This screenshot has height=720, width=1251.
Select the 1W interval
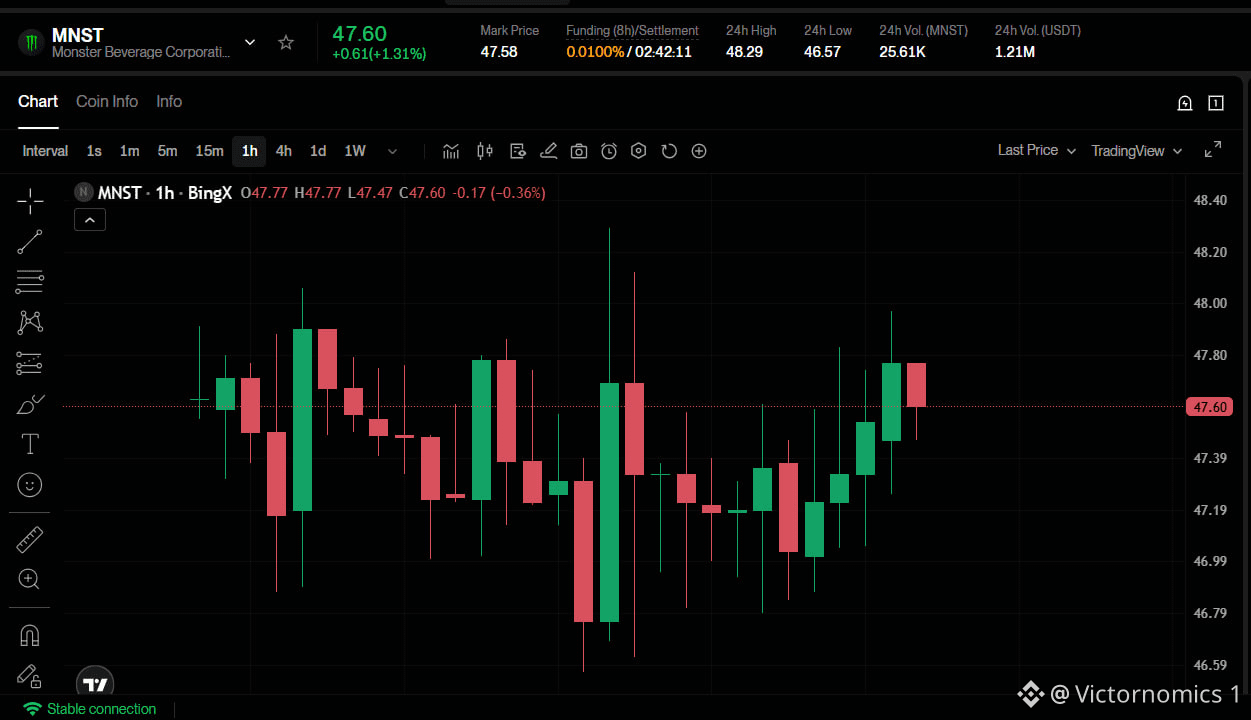355,151
